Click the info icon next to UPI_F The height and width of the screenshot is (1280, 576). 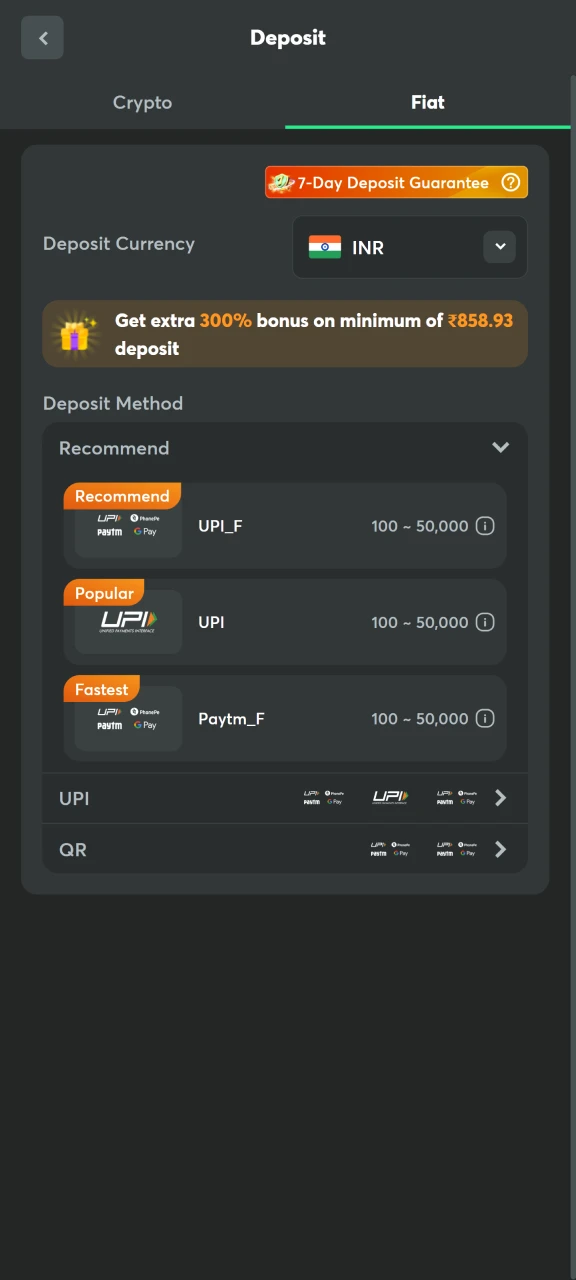click(485, 526)
